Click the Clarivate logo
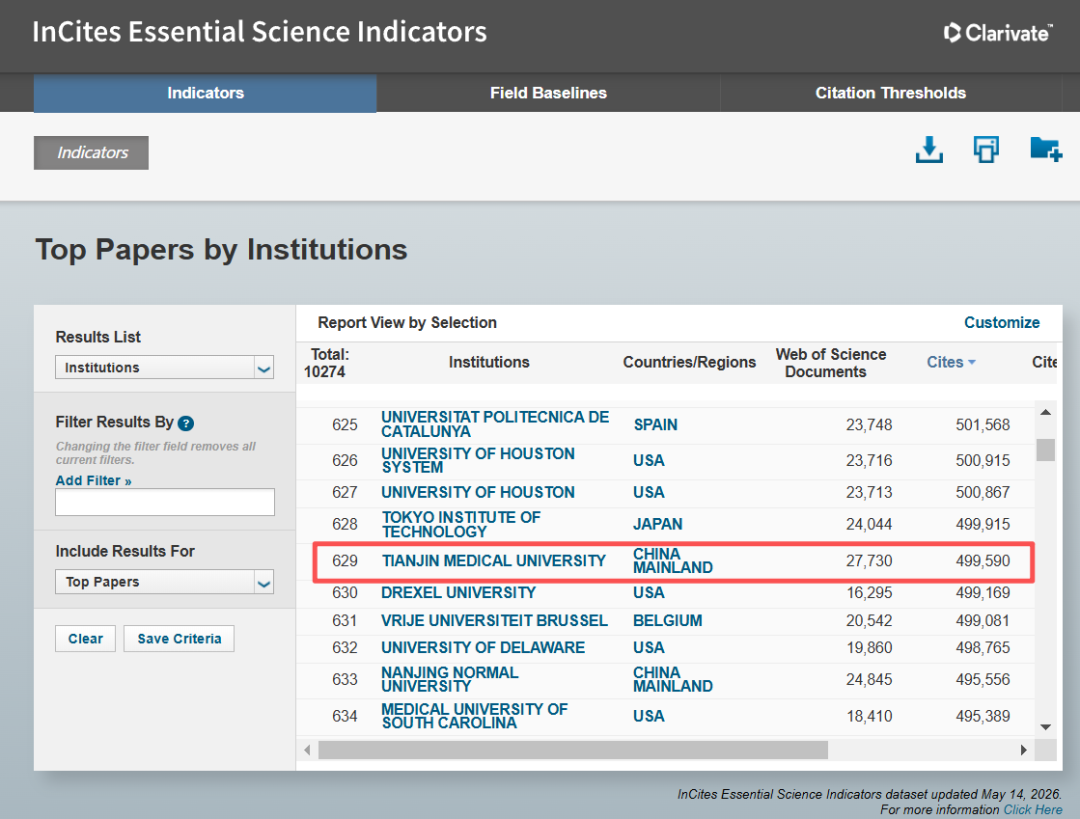Screen dimensions: 1080x819 (x=998, y=32)
